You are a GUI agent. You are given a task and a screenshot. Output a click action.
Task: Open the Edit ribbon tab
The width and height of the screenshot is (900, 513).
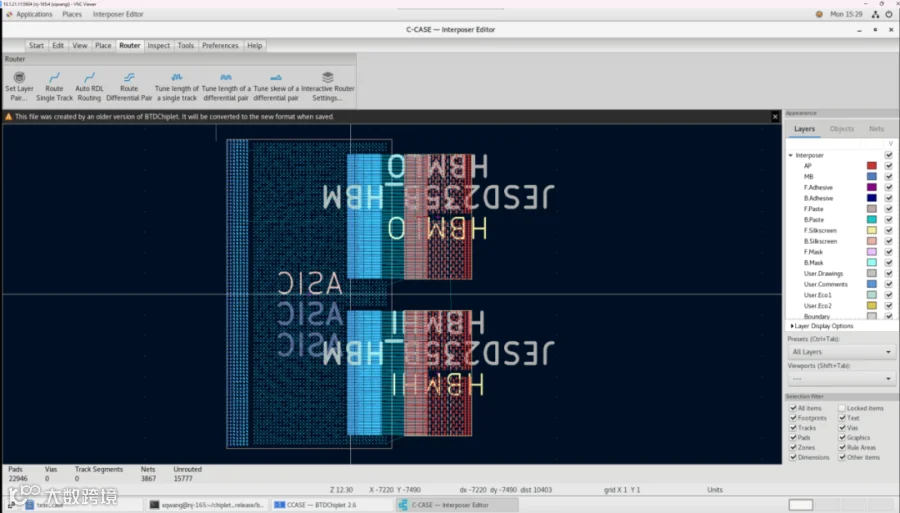58,45
